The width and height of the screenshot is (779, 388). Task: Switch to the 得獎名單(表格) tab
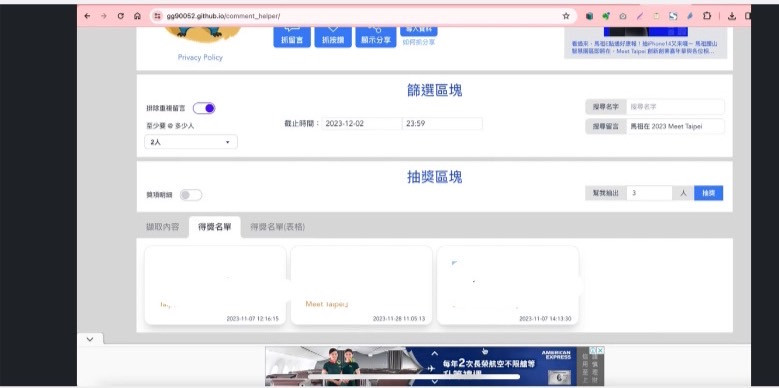point(277,227)
